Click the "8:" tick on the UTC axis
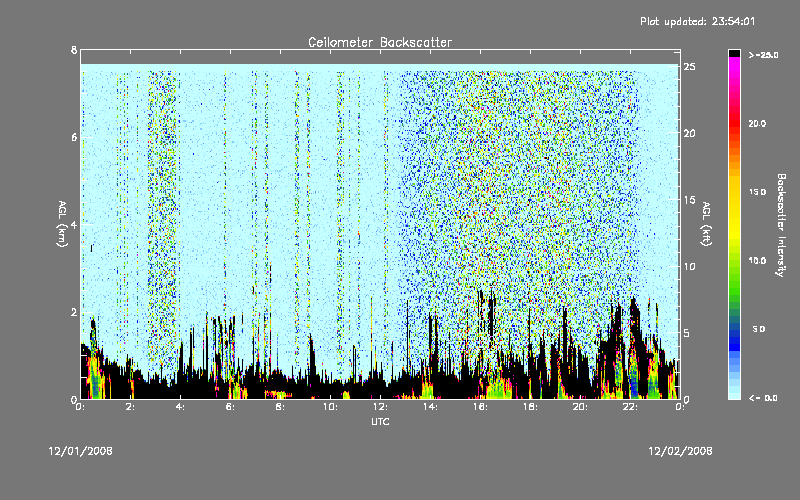 point(281,407)
